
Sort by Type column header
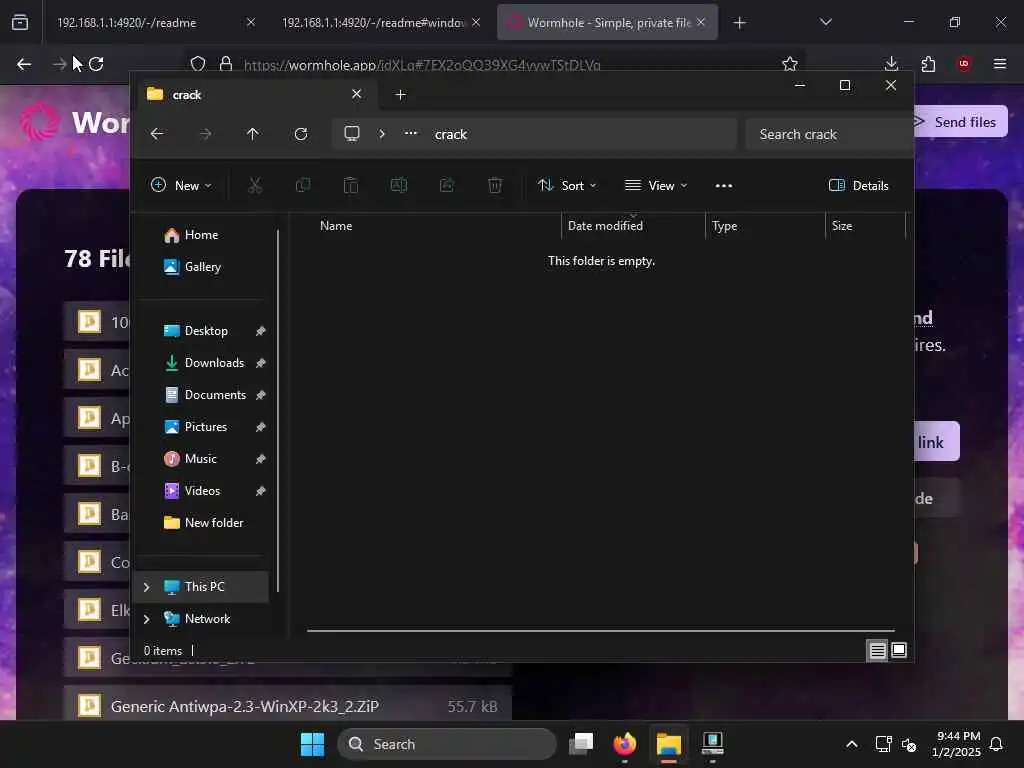pos(724,226)
